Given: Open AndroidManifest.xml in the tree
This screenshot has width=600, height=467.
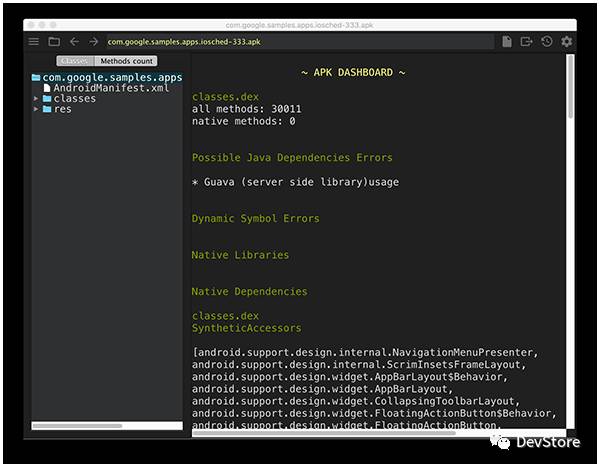Looking at the screenshot, I should click(111, 88).
